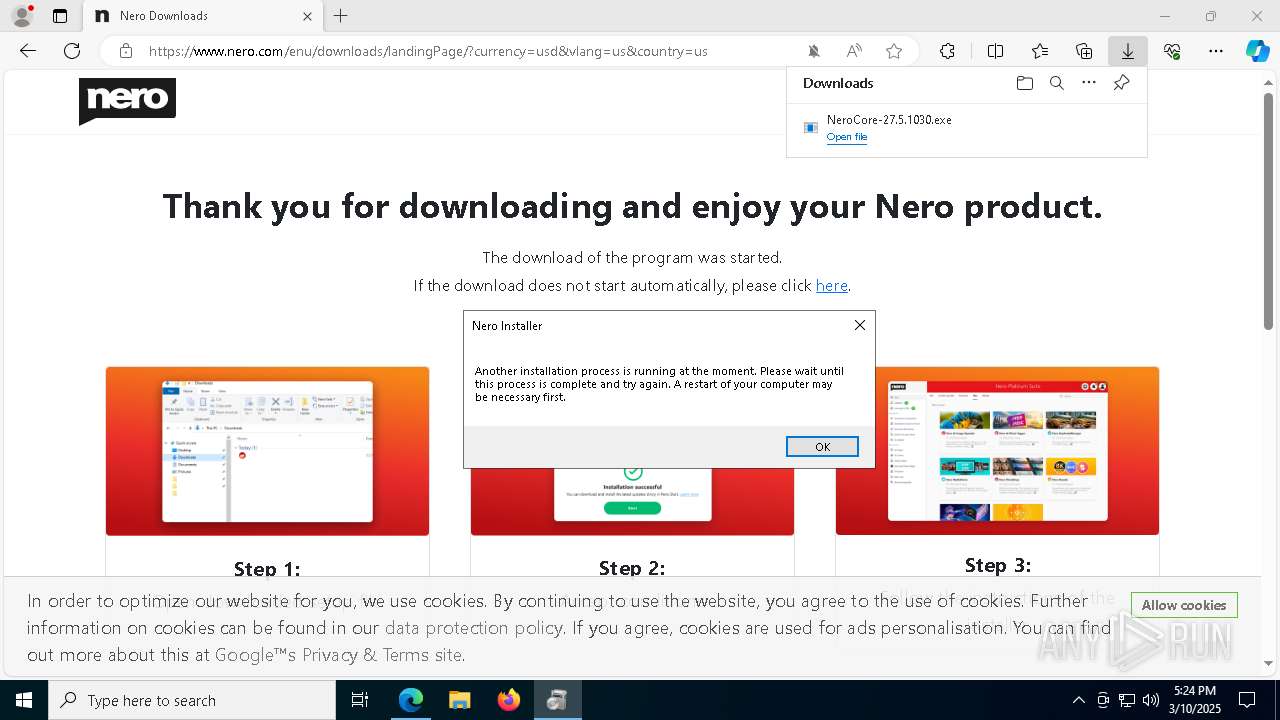Open Favorites list icon
This screenshot has height=720, width=1280.
click(1040, 51)
